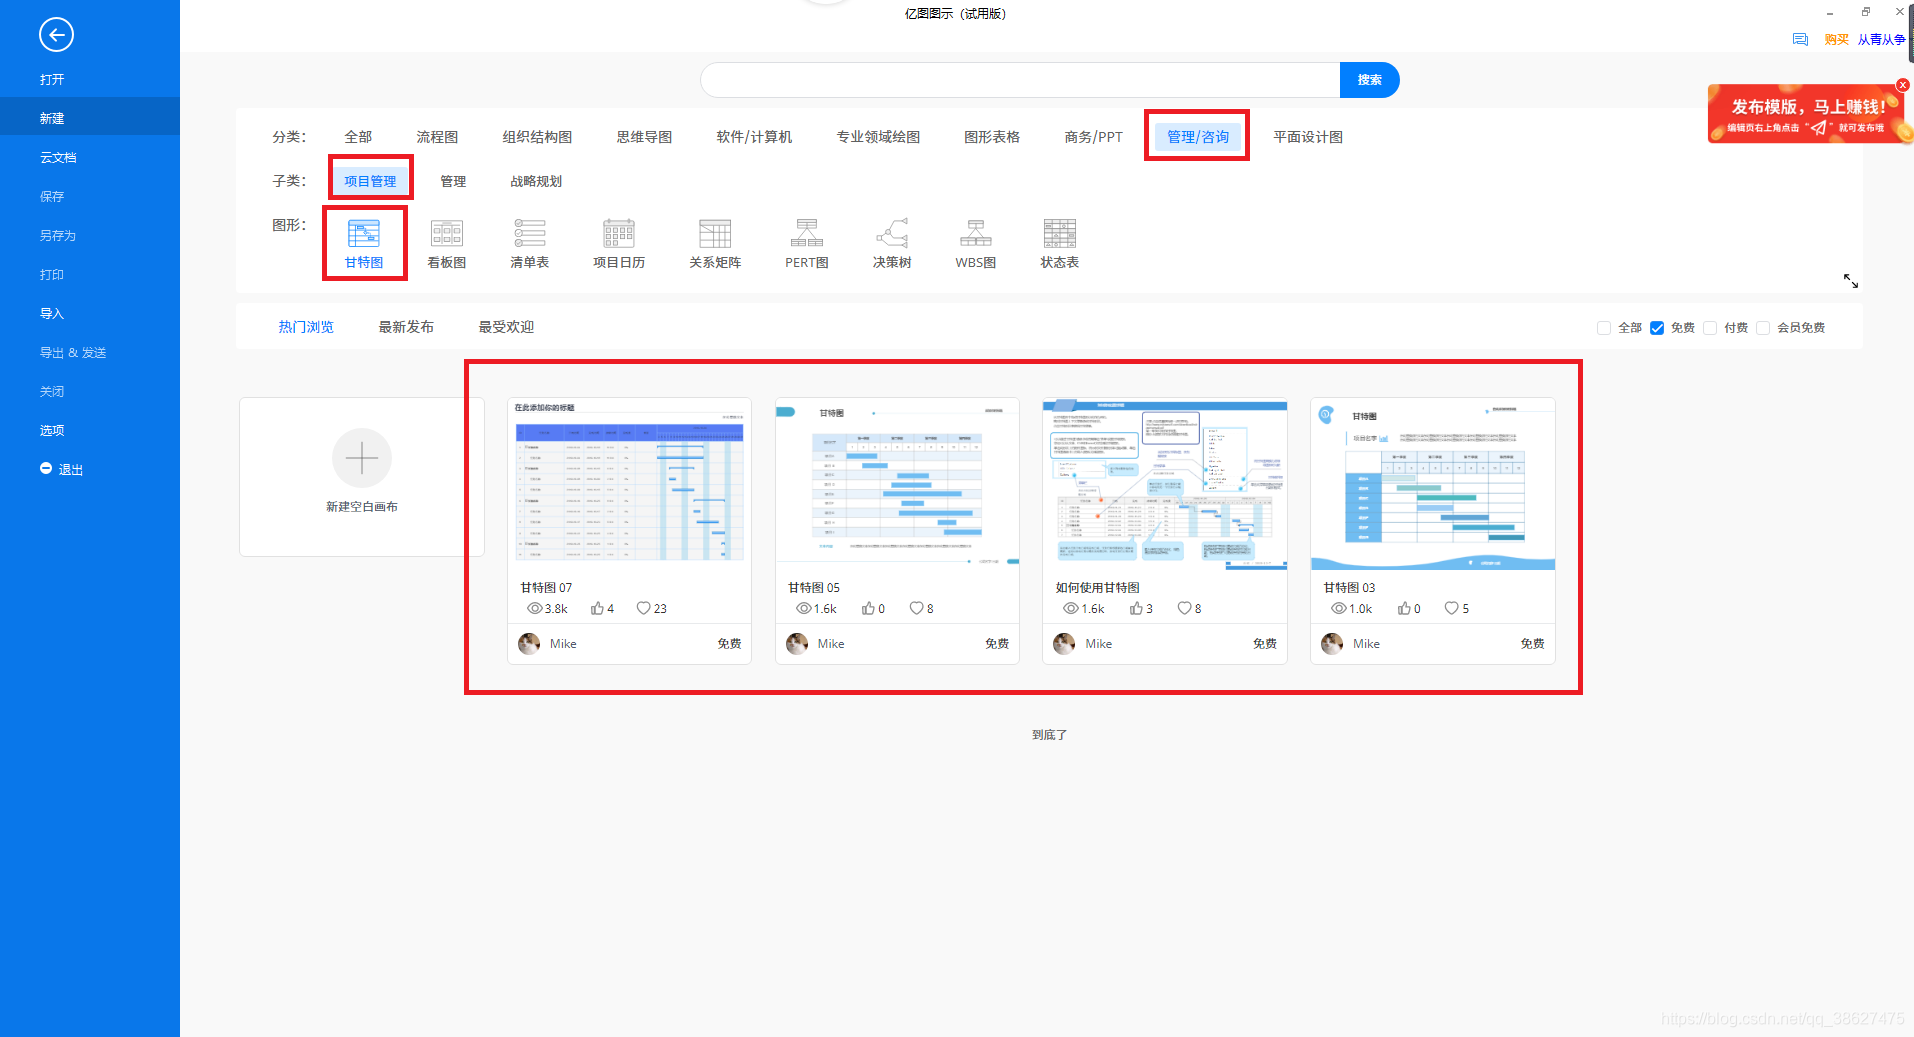Favorite the 甘特图 03 template heart icon
Screen dimensions: 1914x1037
1451,608
